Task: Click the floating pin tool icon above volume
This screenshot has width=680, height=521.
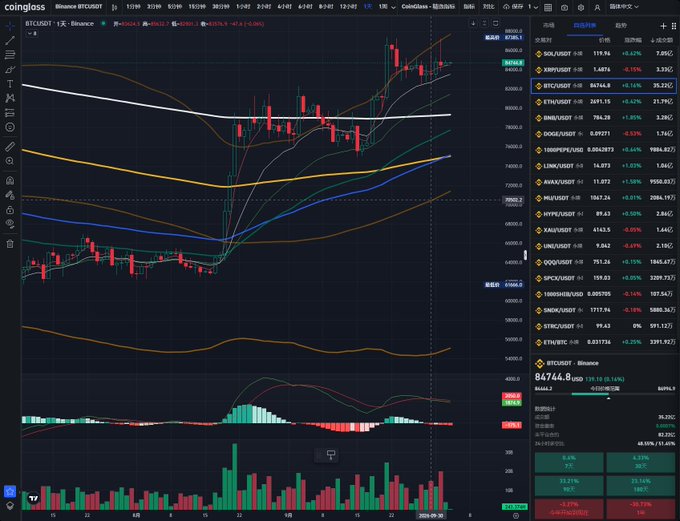Action: pos(331,455)
